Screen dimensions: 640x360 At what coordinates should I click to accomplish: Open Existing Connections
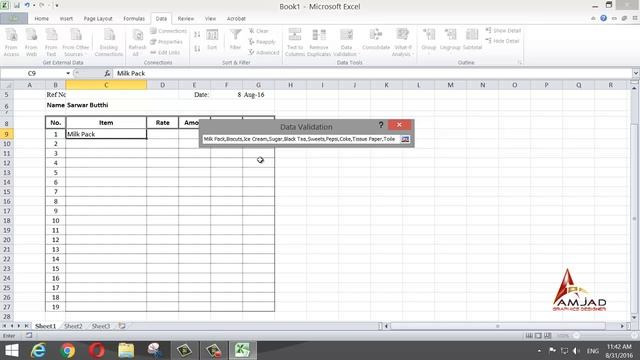click(x=109, y=42)
